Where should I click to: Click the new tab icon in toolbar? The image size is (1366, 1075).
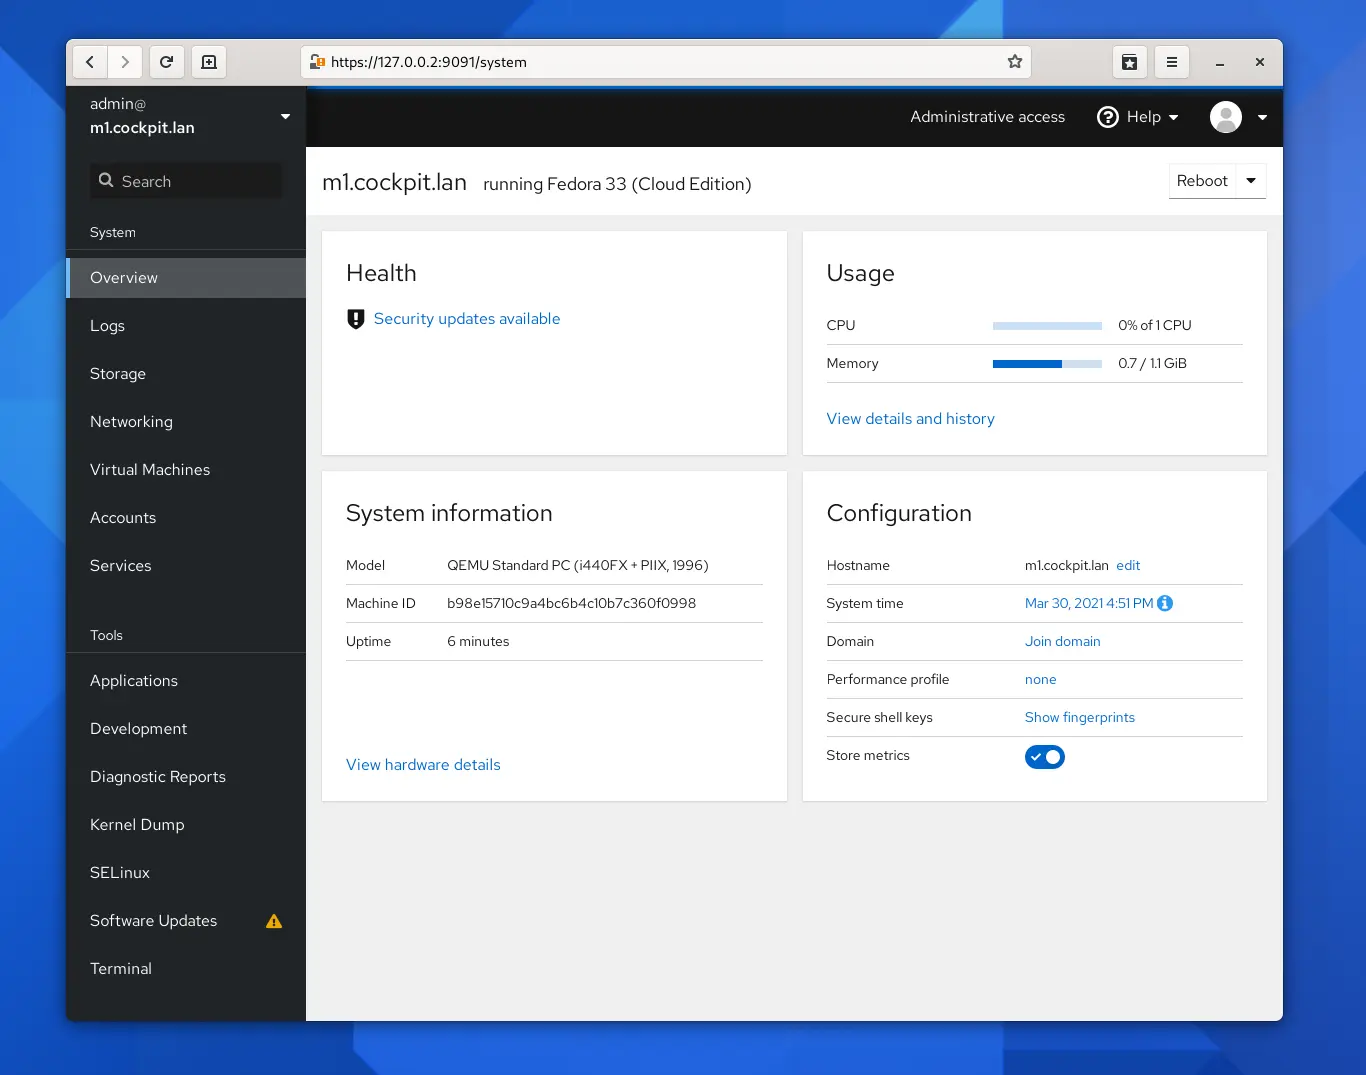click(209, 62)
